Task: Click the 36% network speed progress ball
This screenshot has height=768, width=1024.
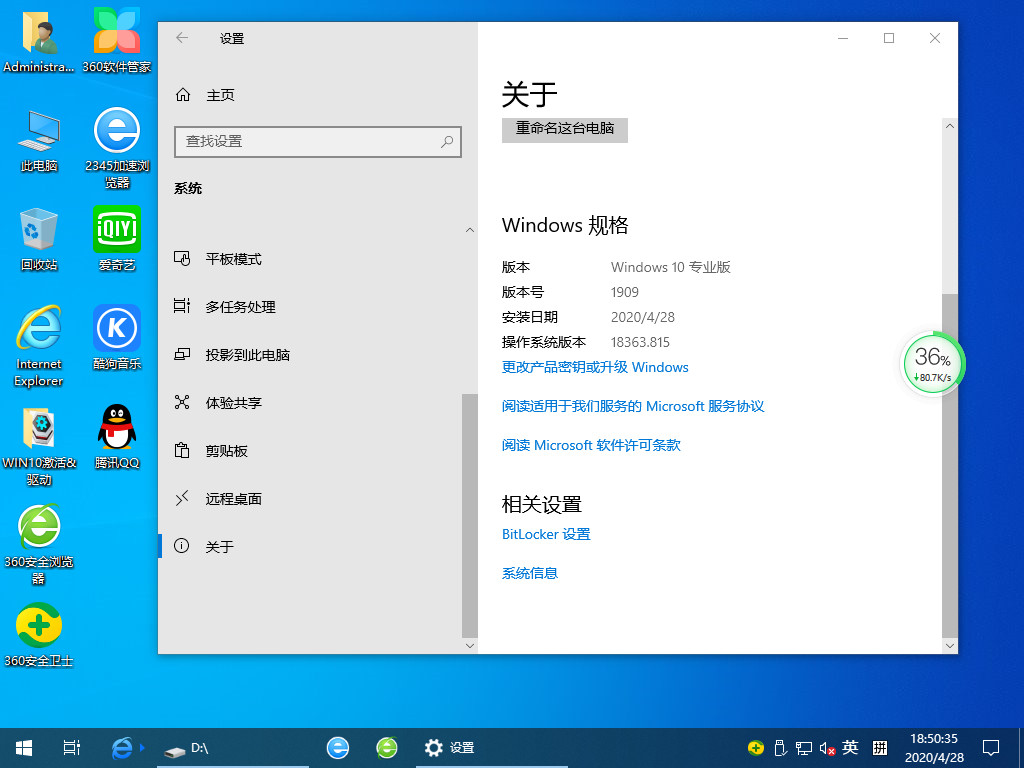Action: coord(933,364)
